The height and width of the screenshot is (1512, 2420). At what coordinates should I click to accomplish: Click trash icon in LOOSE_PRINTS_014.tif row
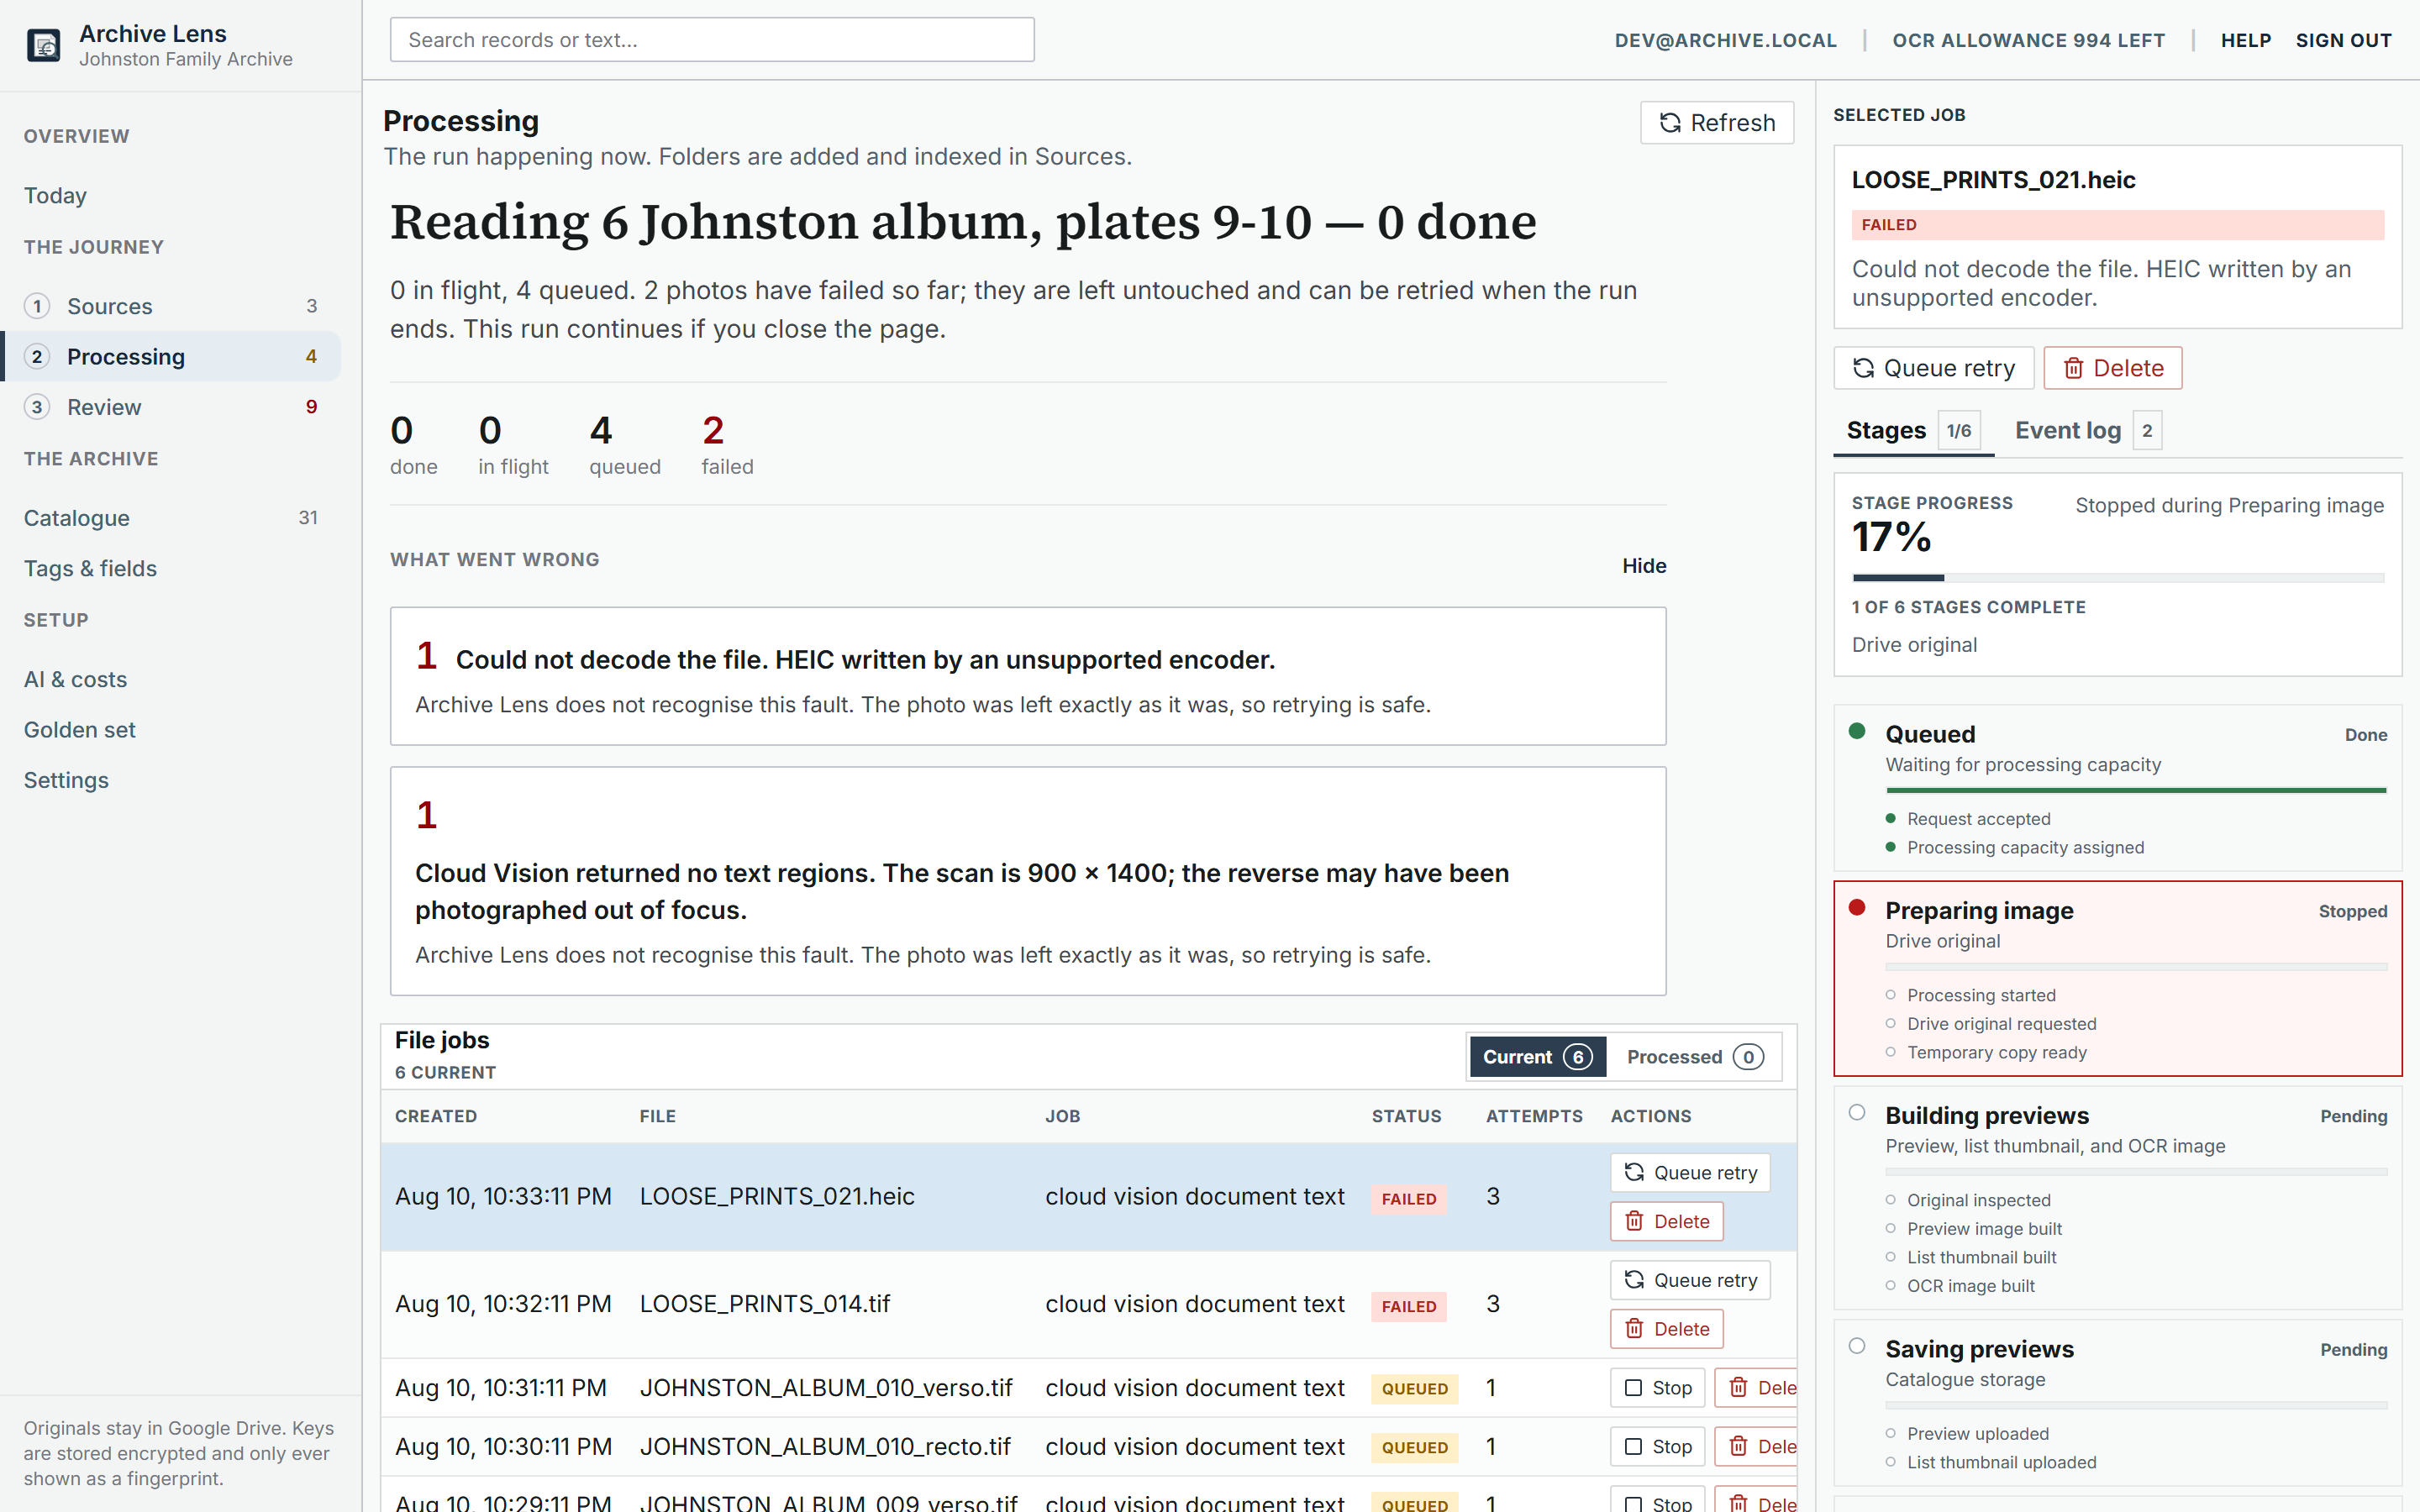1634,1328
